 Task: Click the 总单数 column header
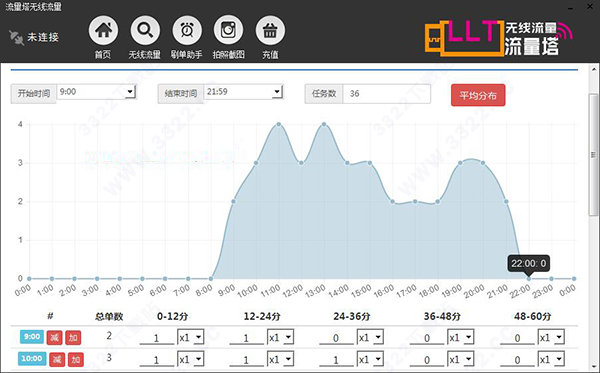[x=109, y=316]
